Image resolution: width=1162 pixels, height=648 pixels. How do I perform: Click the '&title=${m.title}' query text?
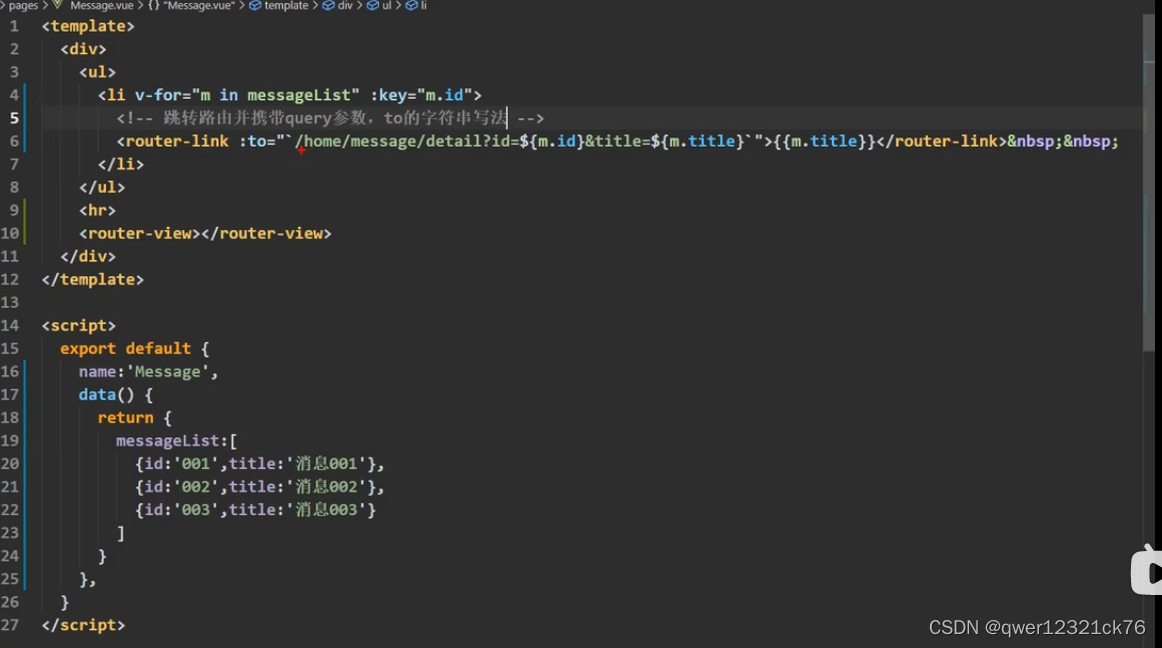(664, 141)
